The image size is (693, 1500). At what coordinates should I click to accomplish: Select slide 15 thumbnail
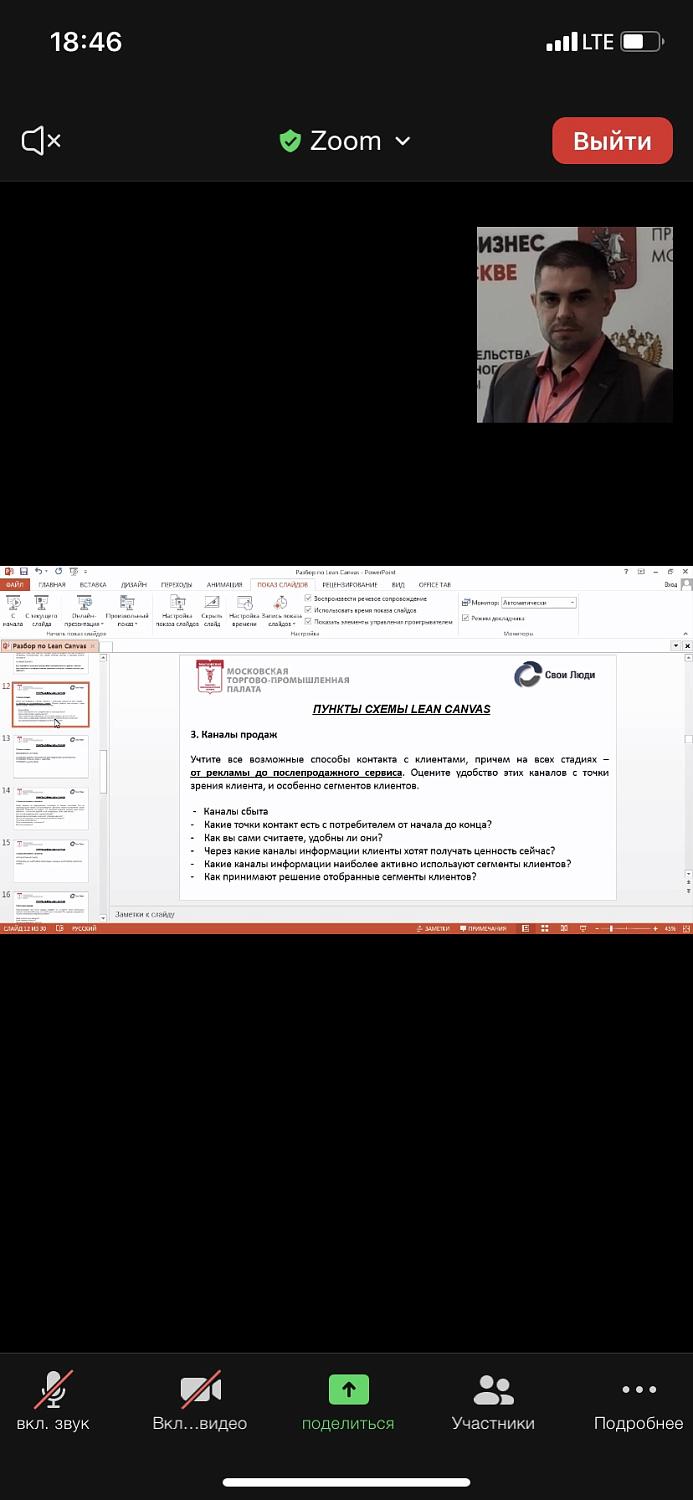[x=50, y=861]
